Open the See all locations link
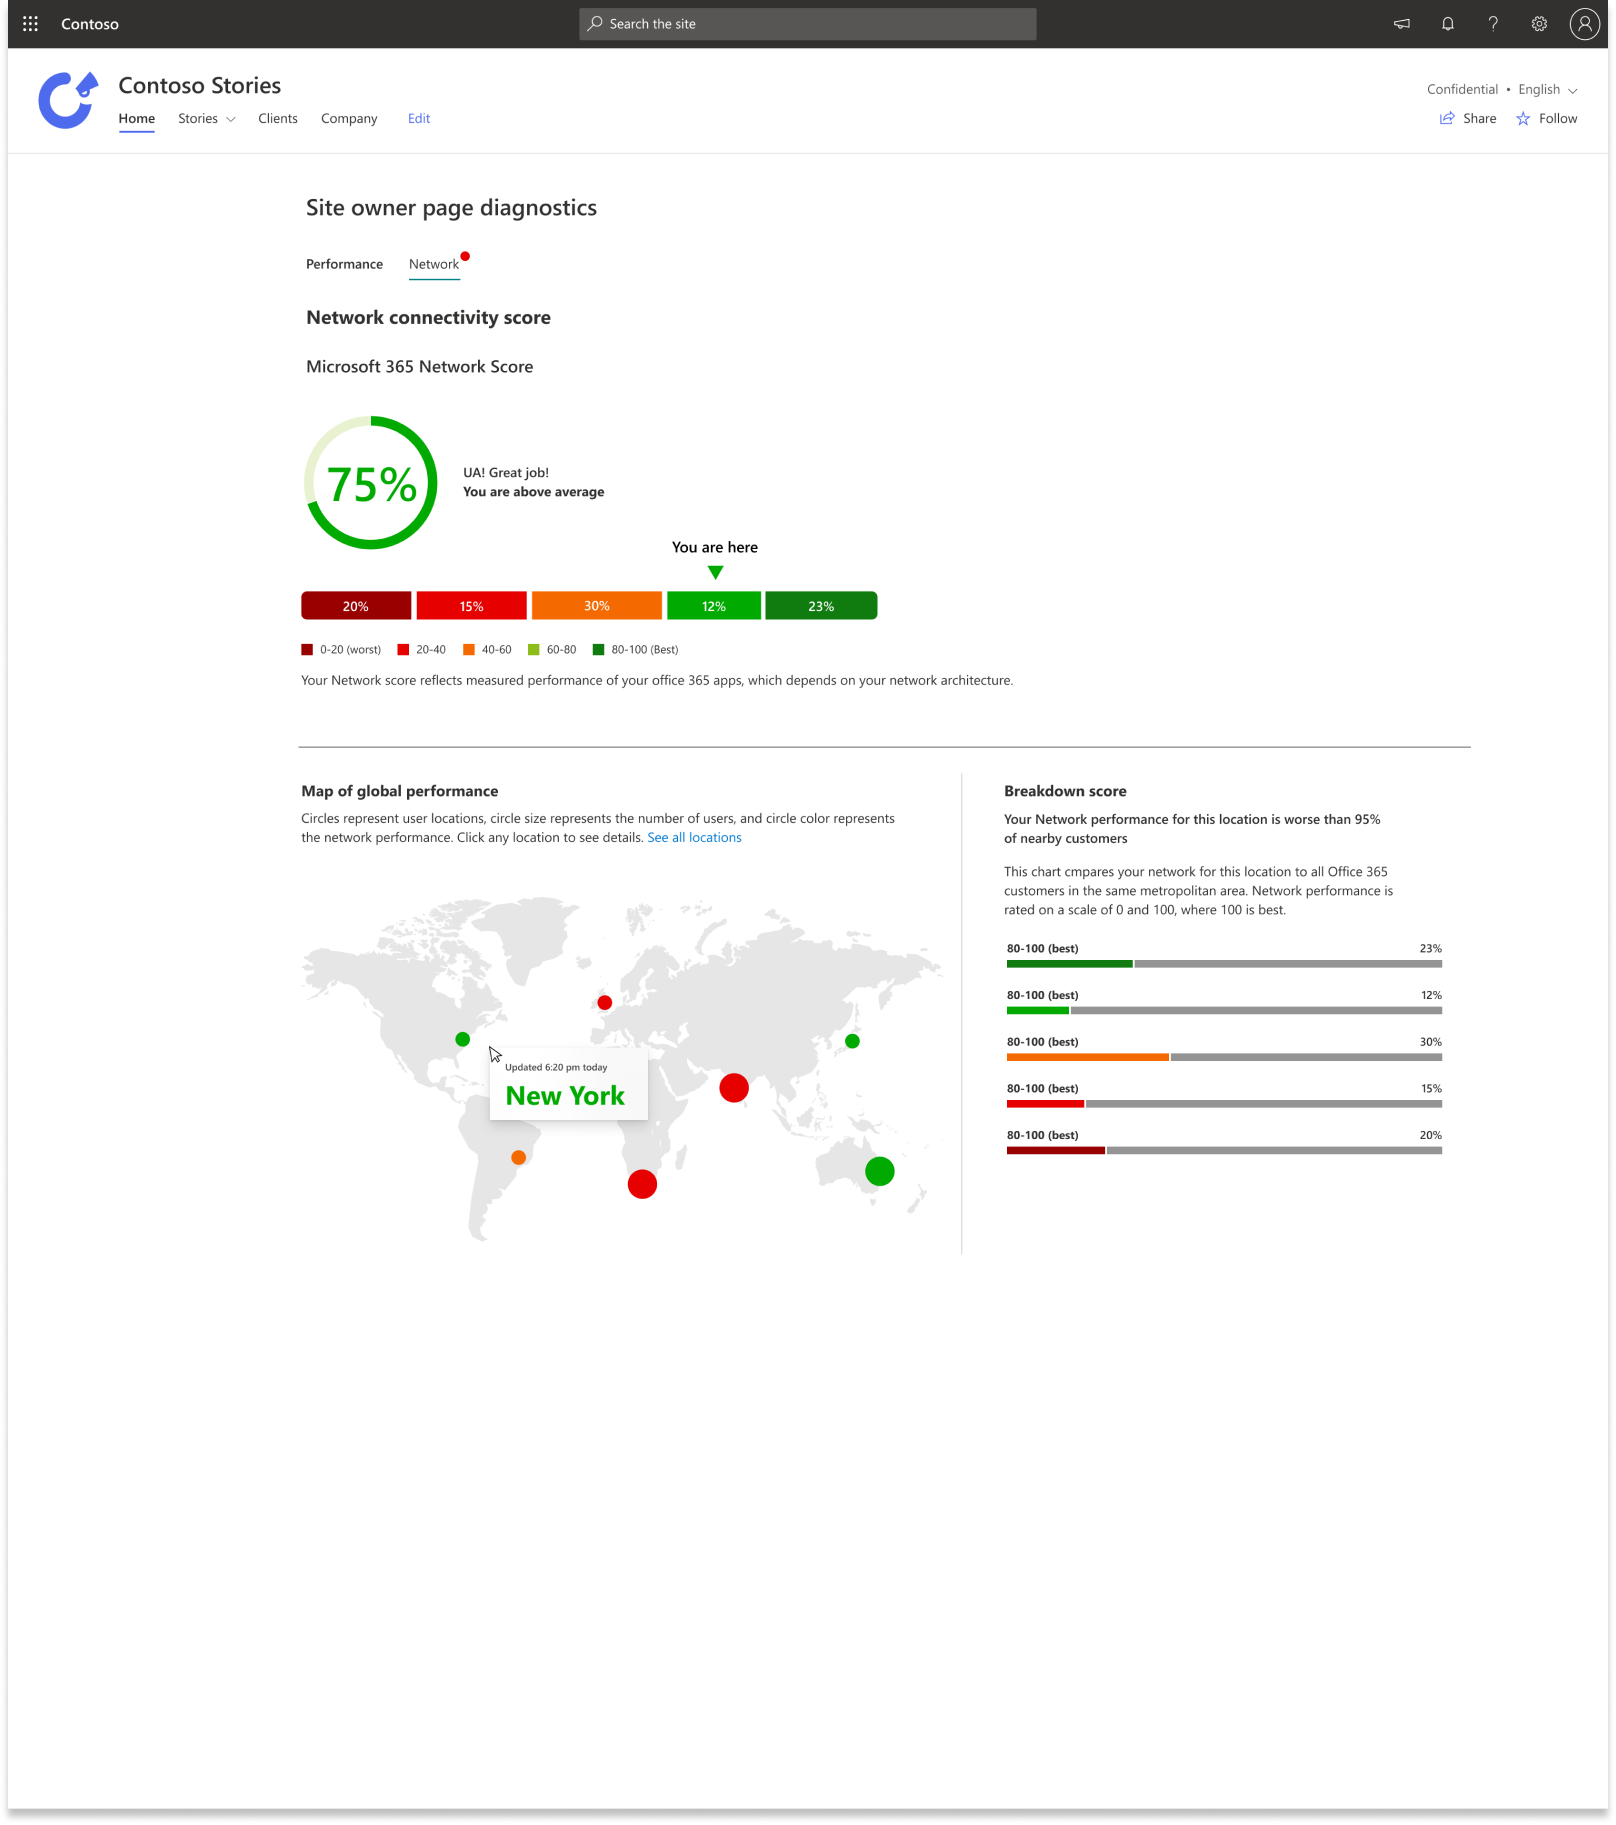Image resolution: width=1616 pixels, height=1825 pixels. pos(694,838)
